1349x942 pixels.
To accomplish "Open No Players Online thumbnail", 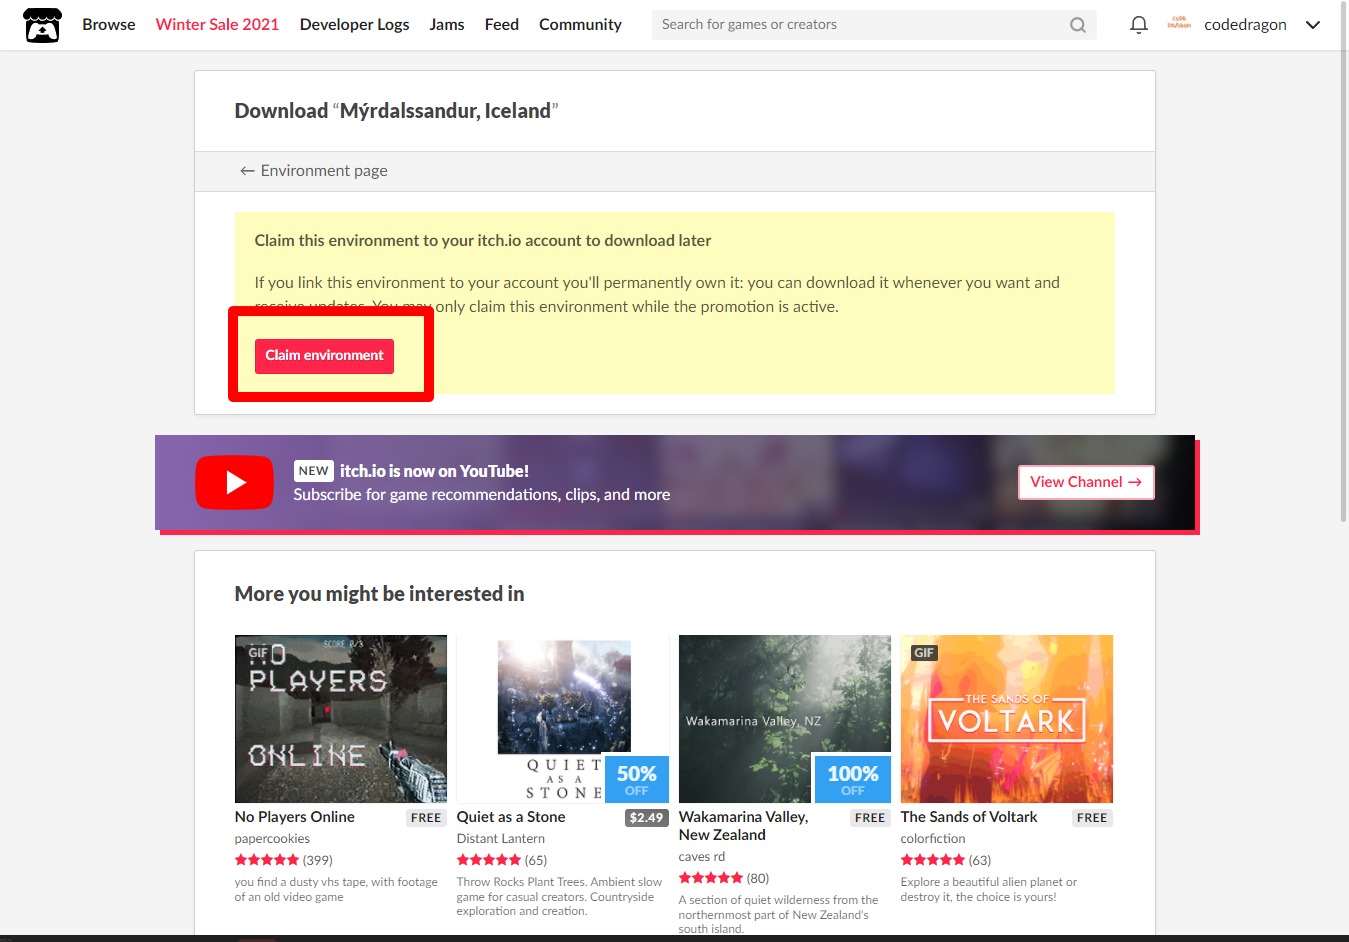I will [341, 719].
